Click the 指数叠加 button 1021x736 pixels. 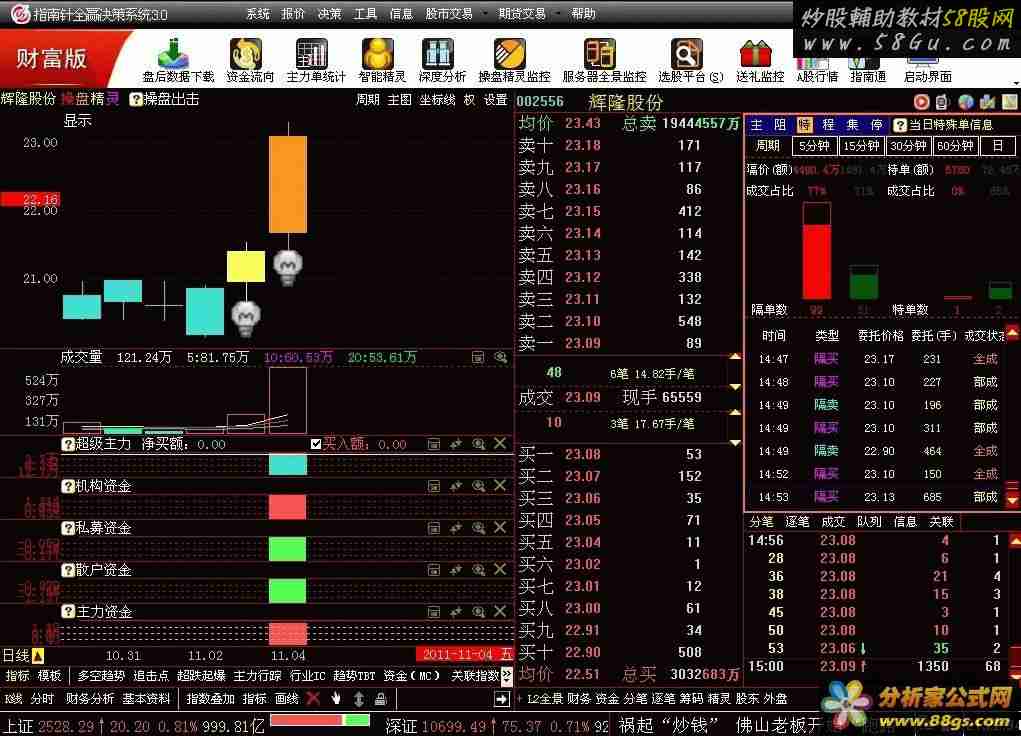[x=210, y=699]
